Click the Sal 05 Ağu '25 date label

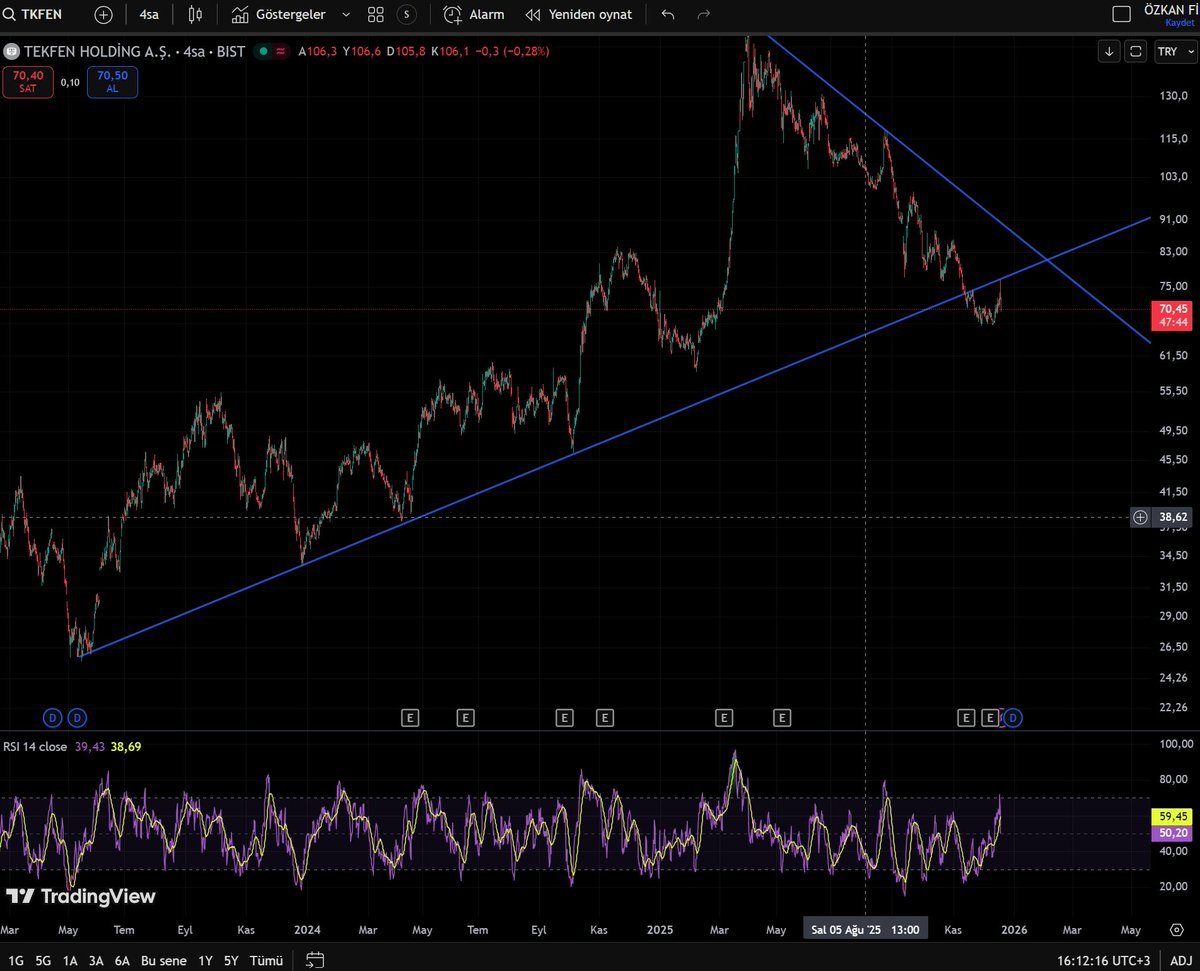[x=865, y=929]
